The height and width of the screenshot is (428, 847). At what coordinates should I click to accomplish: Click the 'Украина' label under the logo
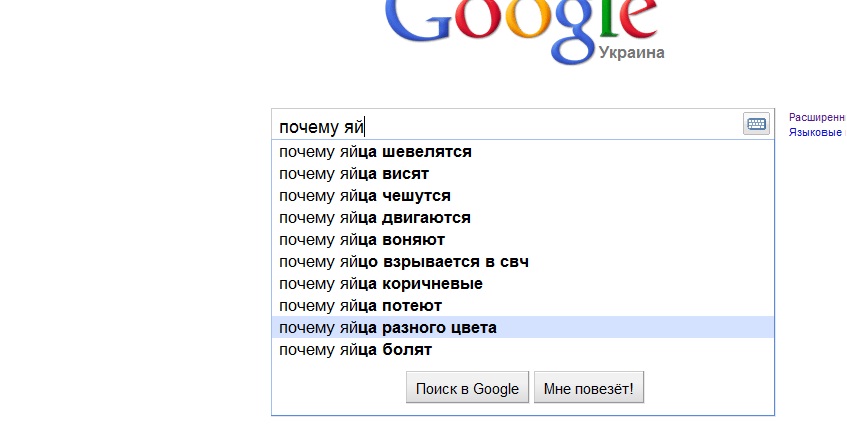click(x=631, y=53)
